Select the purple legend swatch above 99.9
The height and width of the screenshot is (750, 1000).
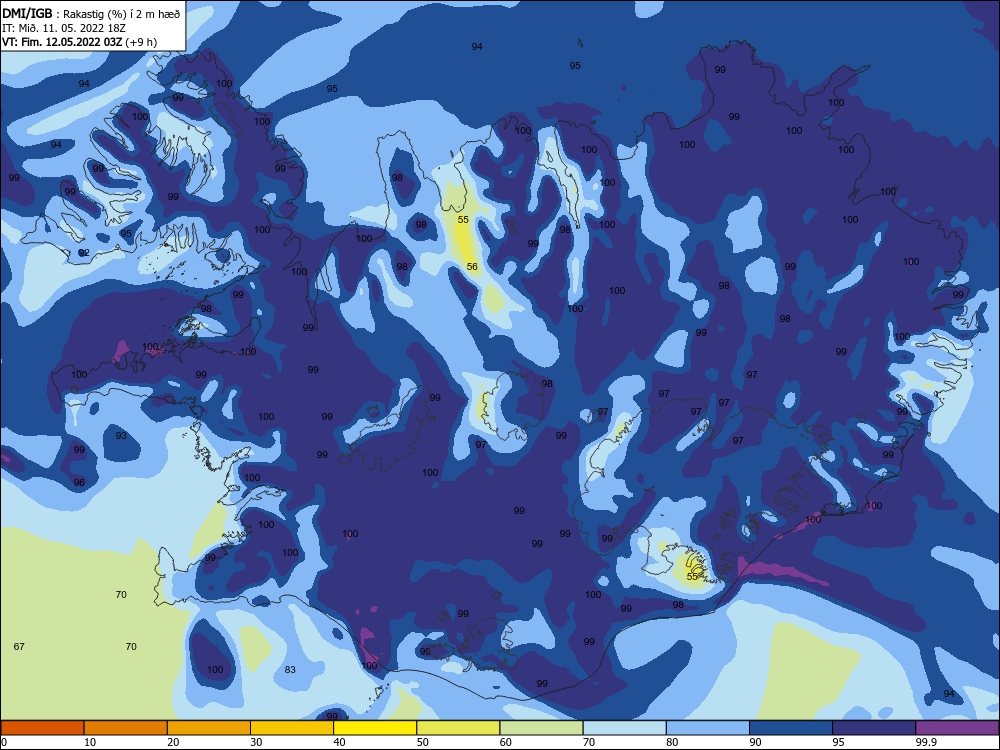pyautogui.click(x=957, y=728)
